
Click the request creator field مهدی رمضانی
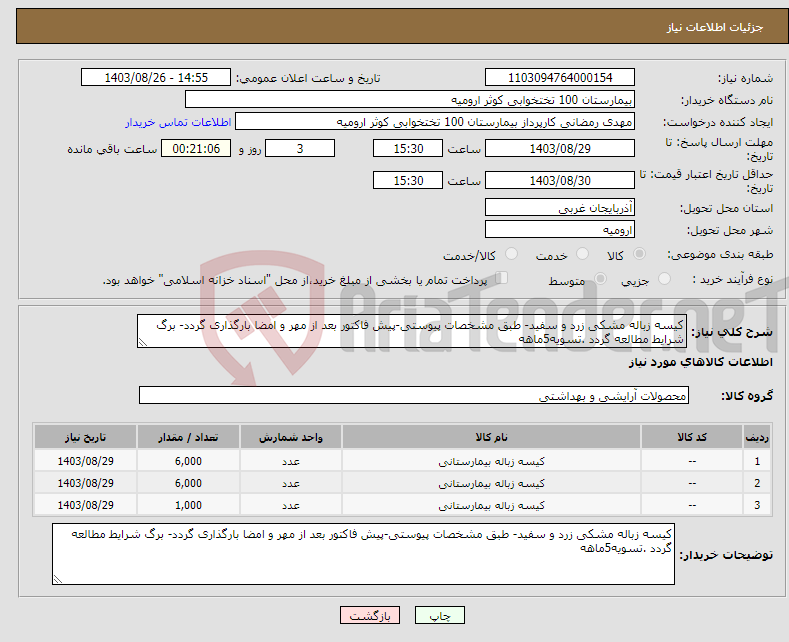point(435,122)
